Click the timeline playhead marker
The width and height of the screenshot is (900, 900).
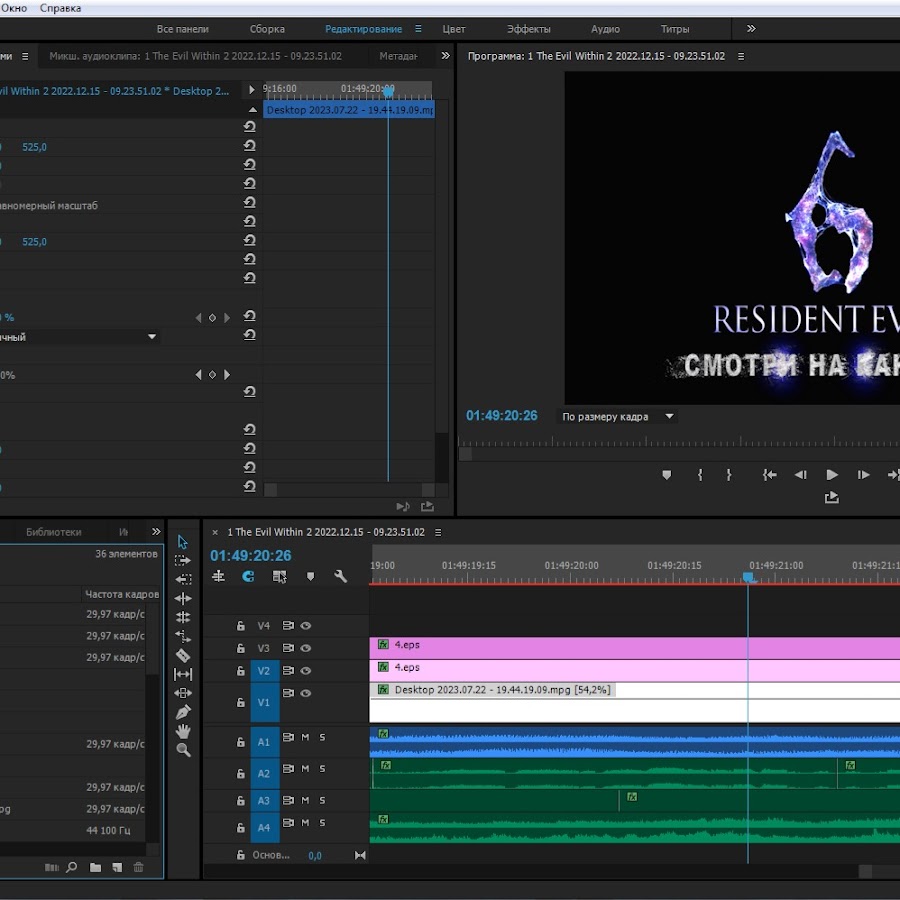(748, 577)
